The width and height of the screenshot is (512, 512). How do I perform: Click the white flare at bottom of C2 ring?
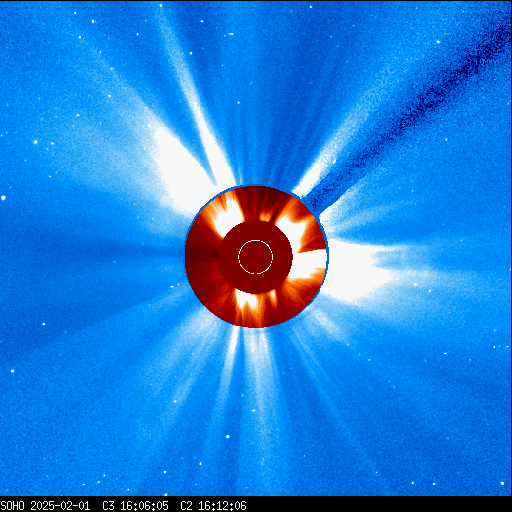pyautogui.click(x=247, y=300)
